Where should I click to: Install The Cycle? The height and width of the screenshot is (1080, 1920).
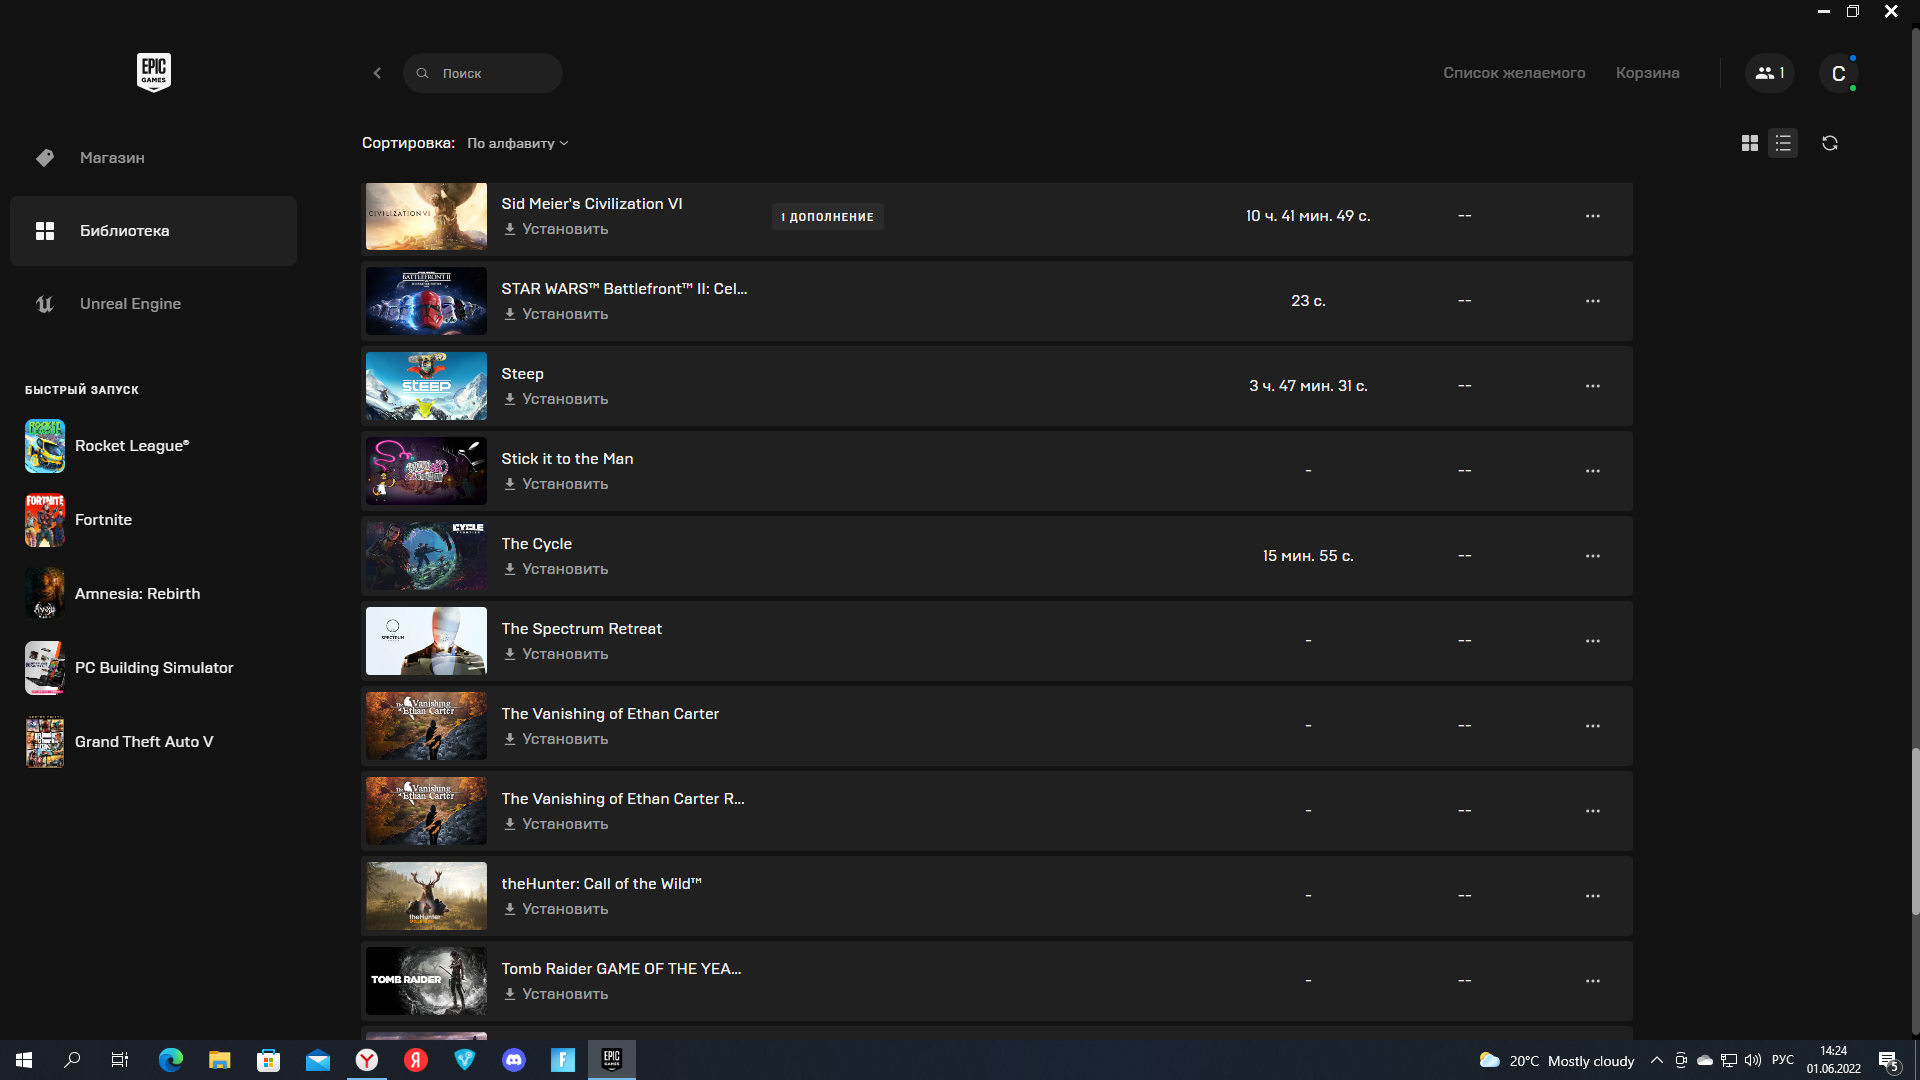(x=556, y=569)
